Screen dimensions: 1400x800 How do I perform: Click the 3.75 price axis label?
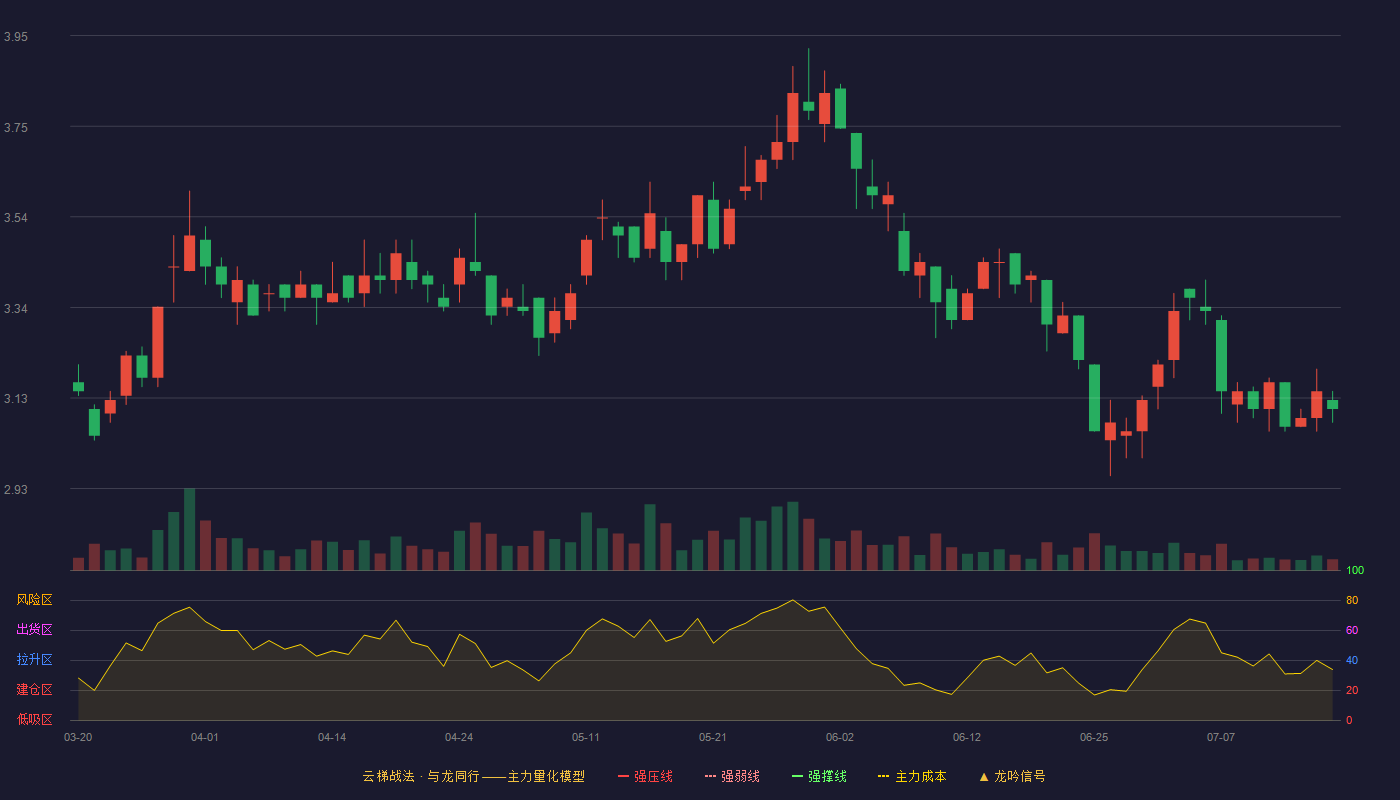pos(16,127)
